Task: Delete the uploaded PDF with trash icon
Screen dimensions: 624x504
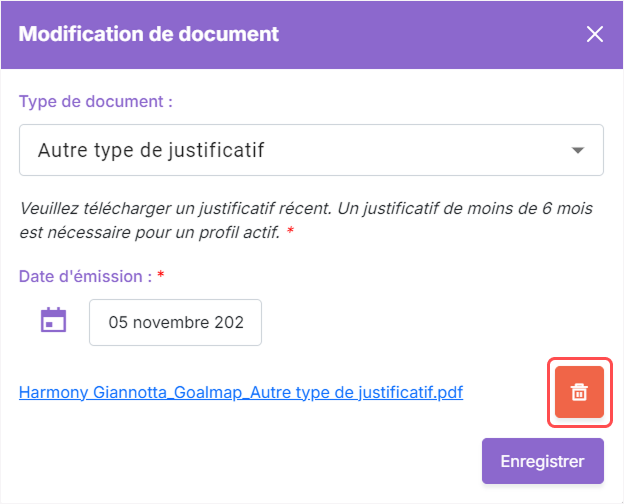Action: click(x=579, y=392)
